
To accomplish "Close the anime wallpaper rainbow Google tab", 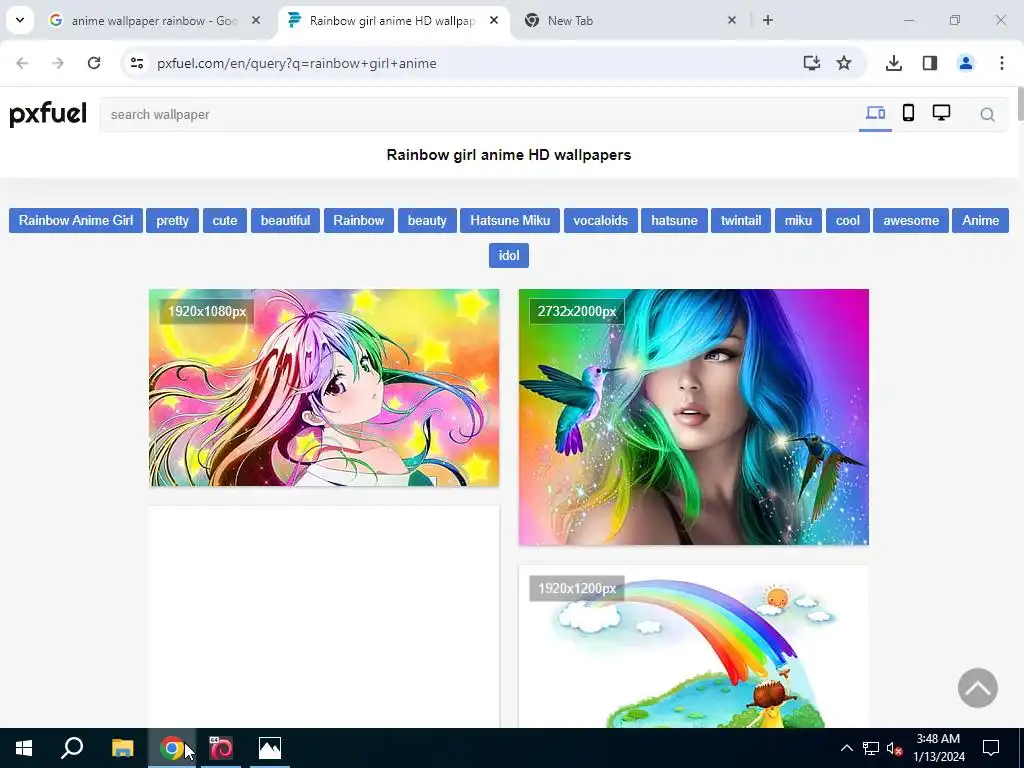I will tap(256, 20).
